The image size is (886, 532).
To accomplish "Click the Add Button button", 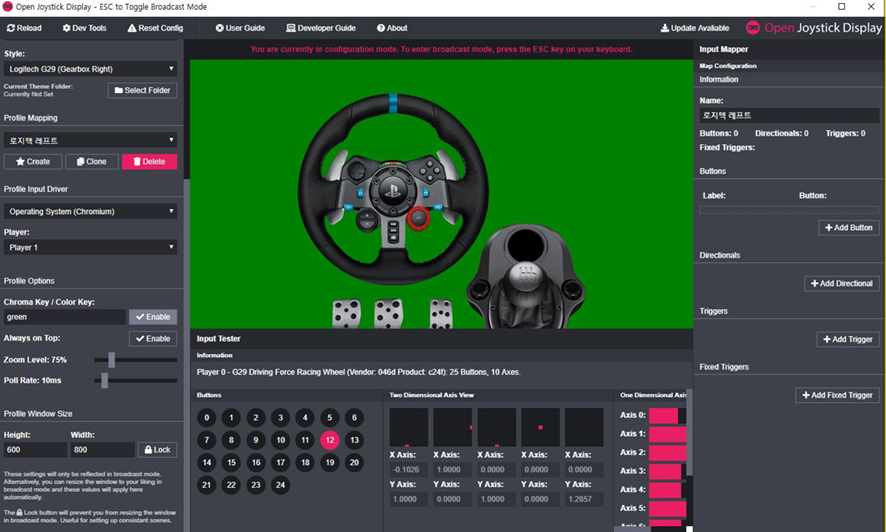I will tap(849, 228).
